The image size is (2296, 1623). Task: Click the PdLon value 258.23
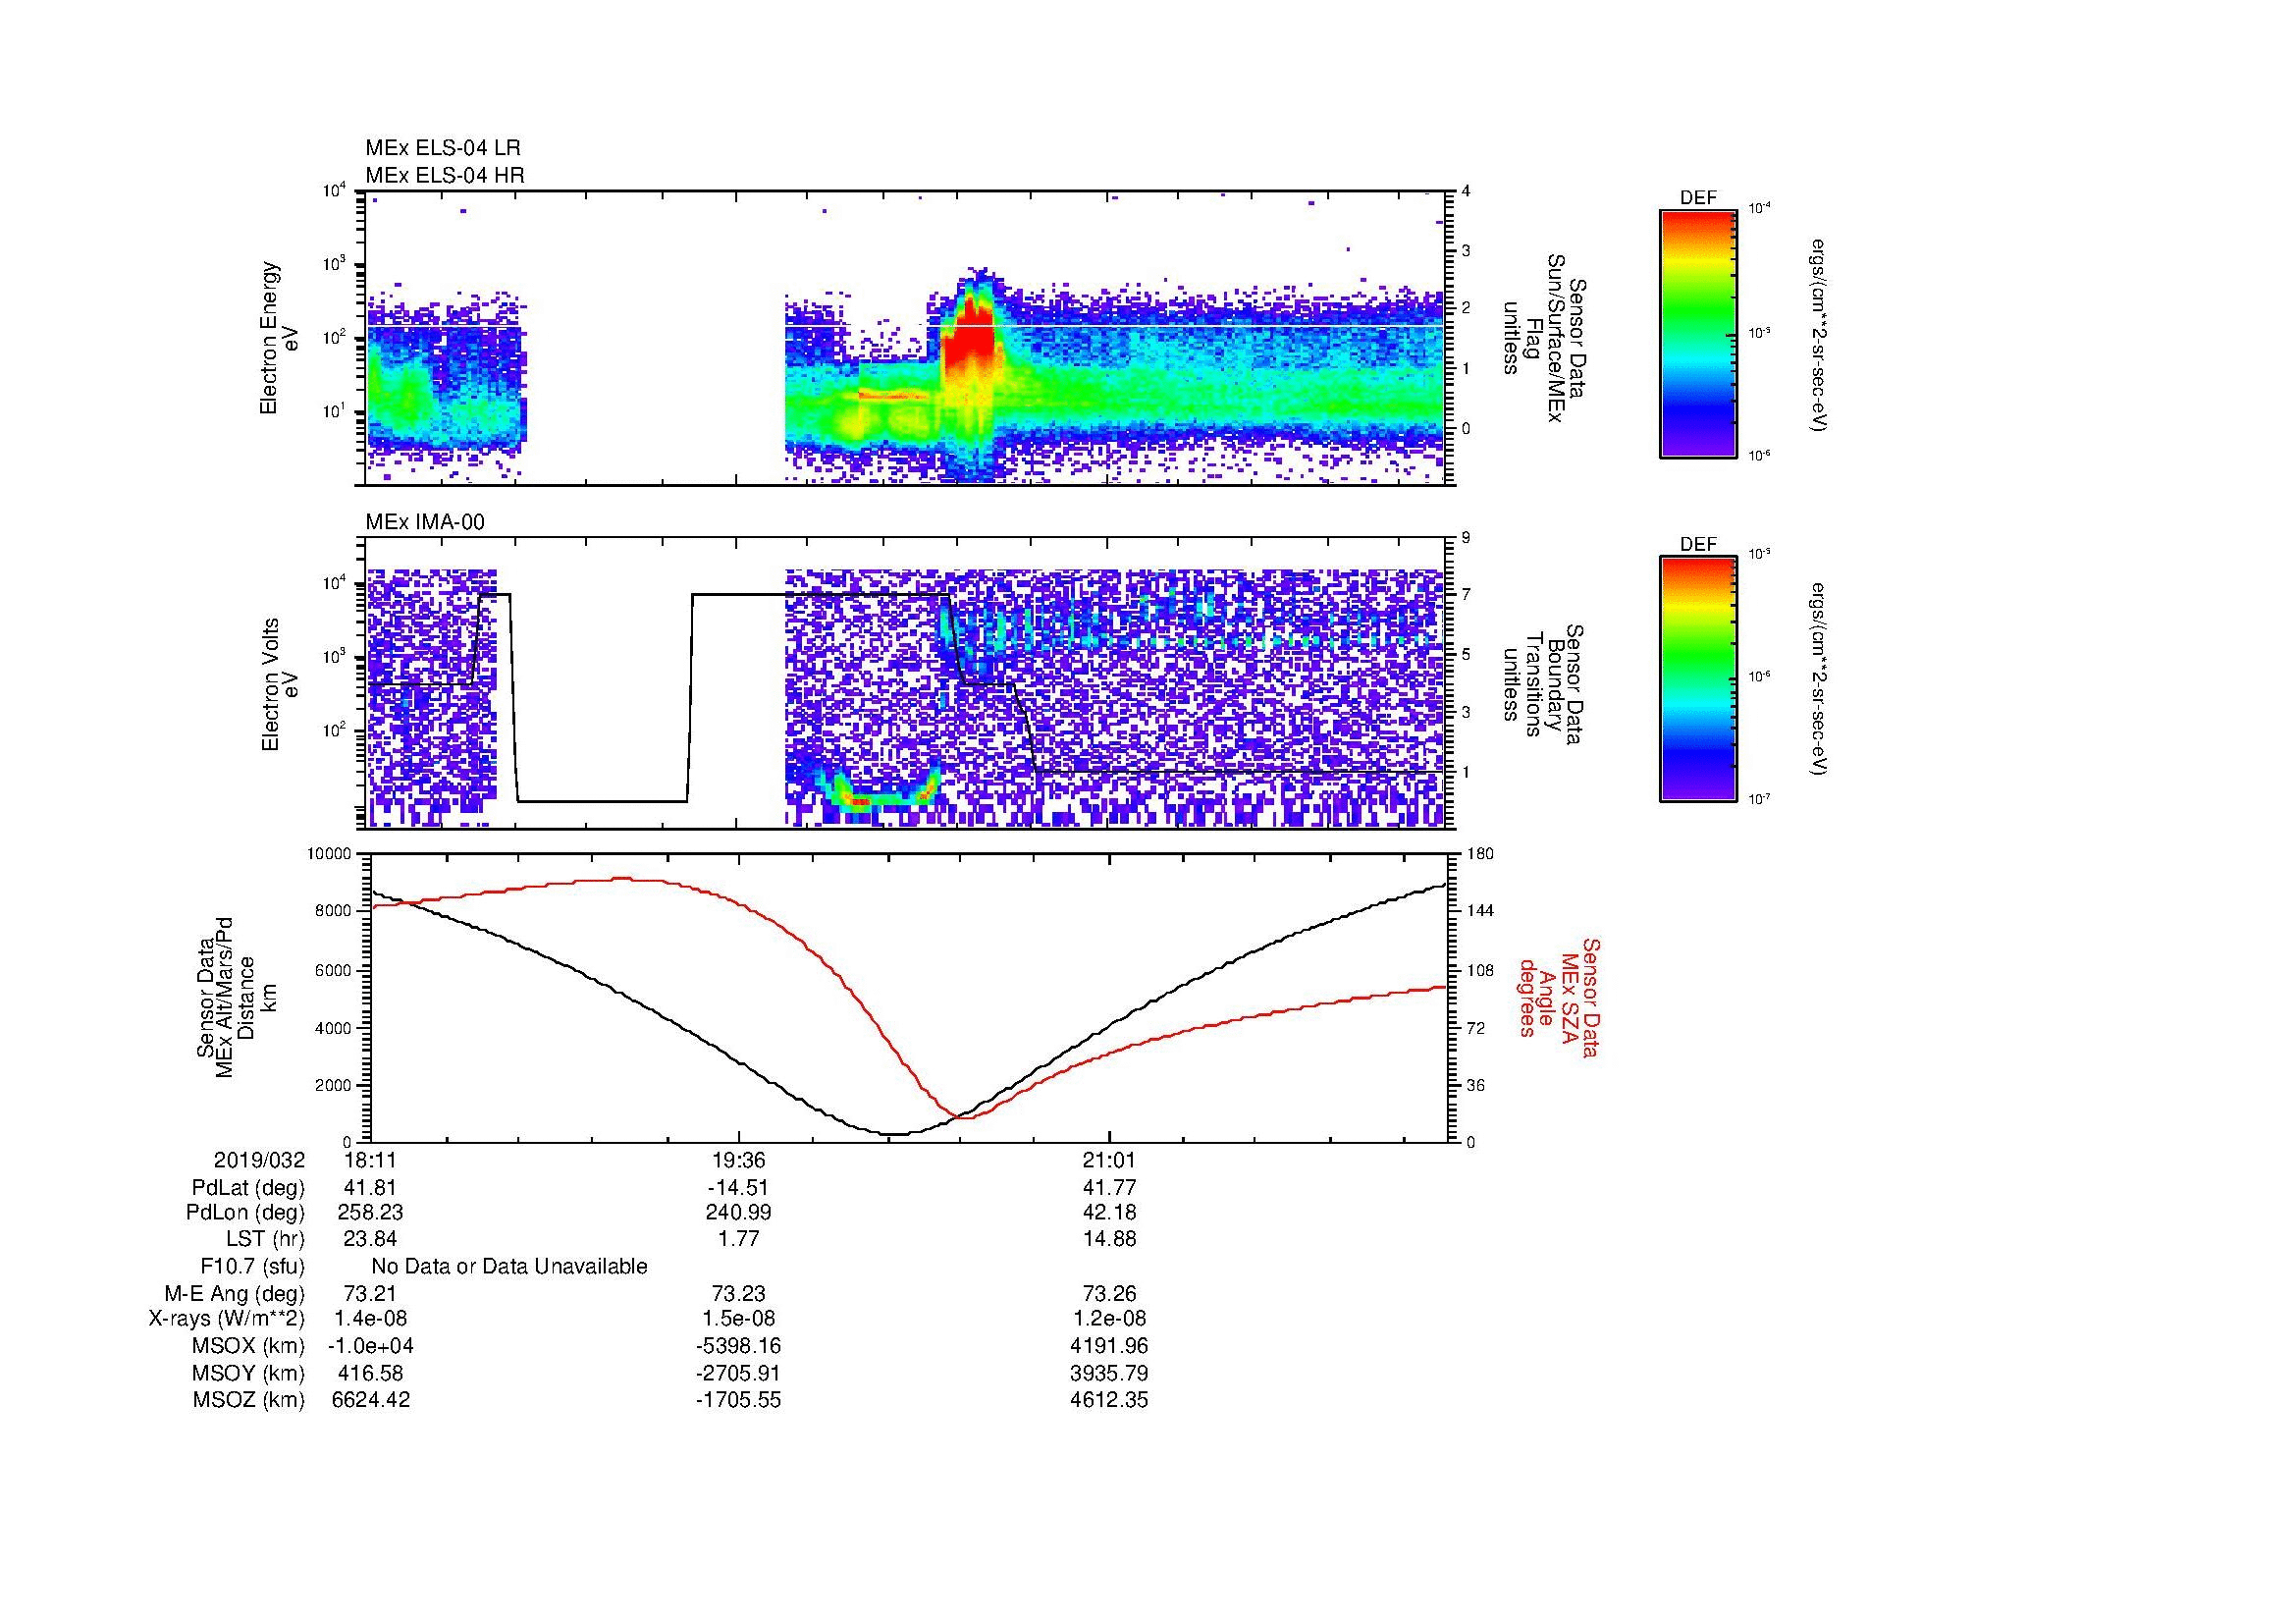[370, 1213]
